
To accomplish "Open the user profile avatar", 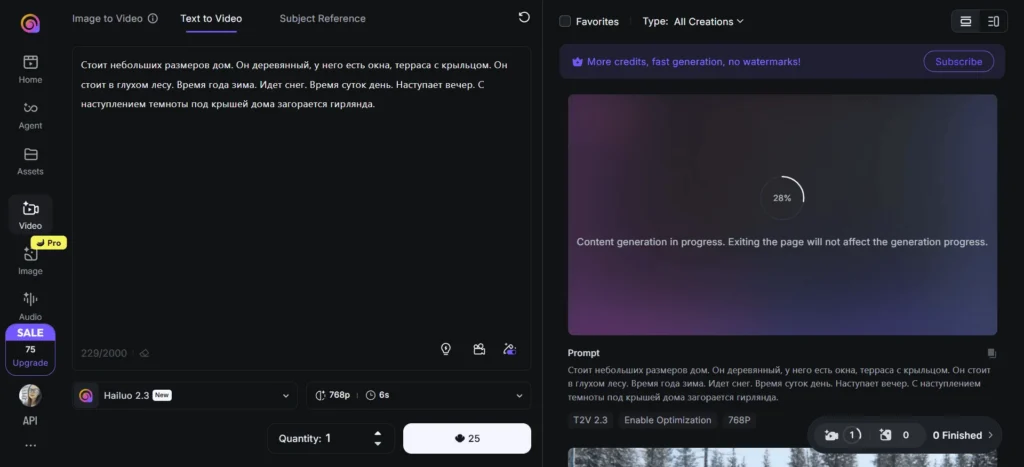I will (30, 395).
